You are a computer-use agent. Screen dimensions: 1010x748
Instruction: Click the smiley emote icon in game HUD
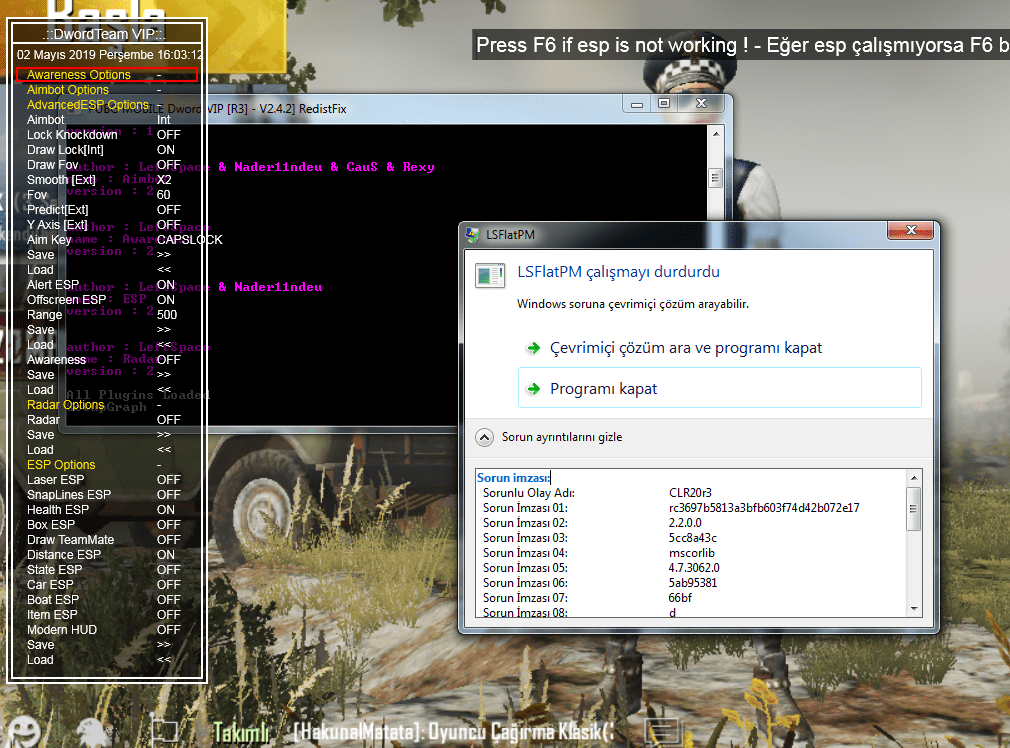tap(23, 733)
